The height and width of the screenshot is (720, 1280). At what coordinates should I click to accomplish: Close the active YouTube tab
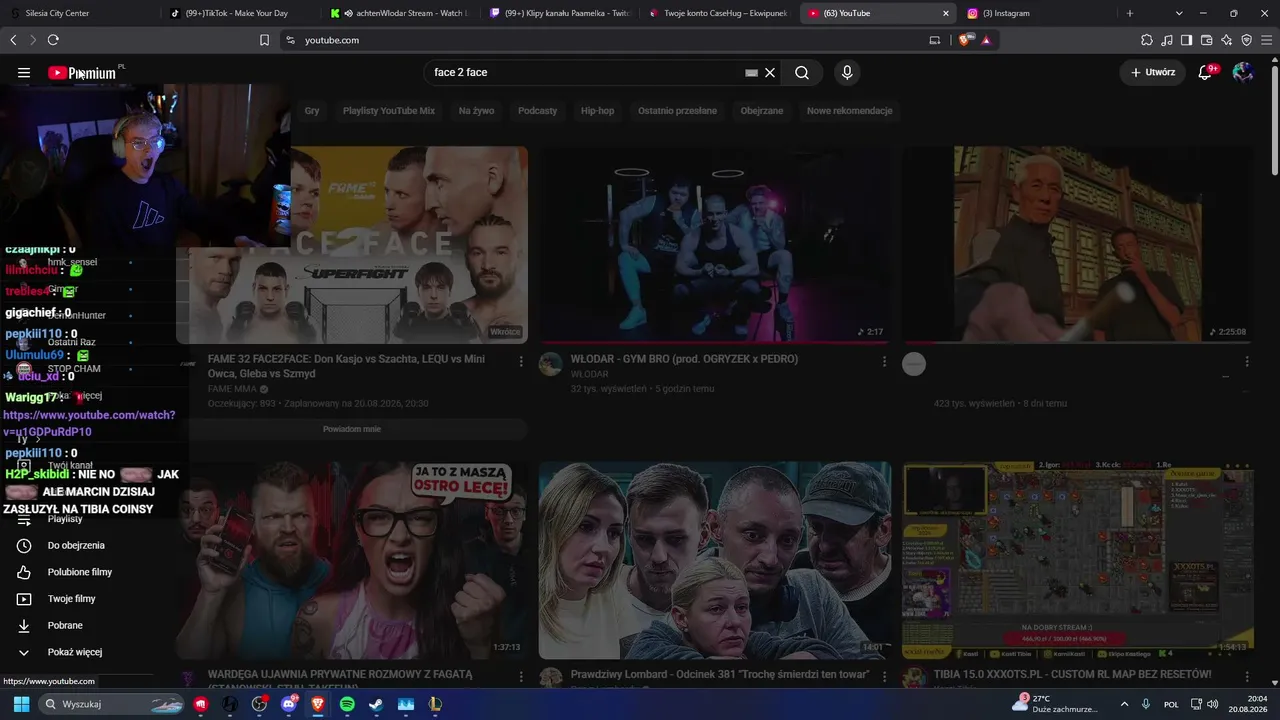[x=946, y=13]
